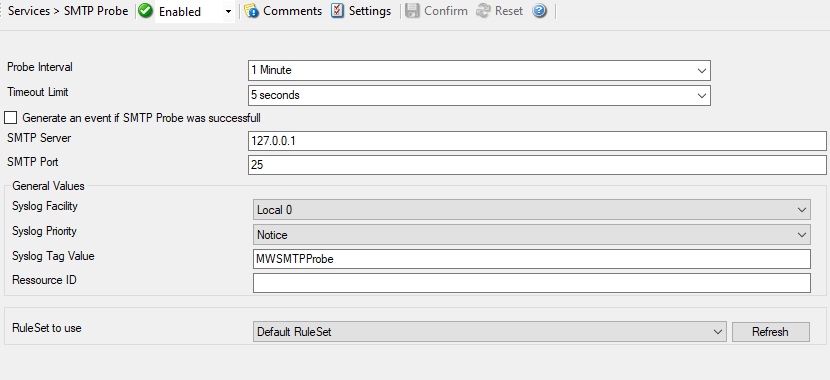The width and height of the screenshot is (830, 380).
Task: Open the blue help question icon
Action: 539,11
